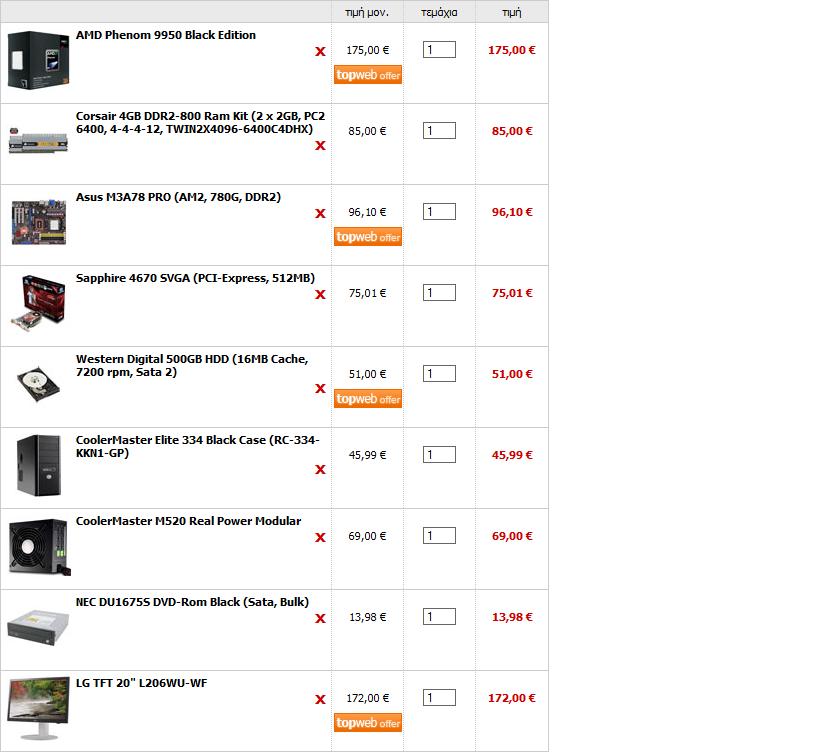Viewport: 840px width, 755px height.
Task: Remove NEC DVD-Rom with red X
Action: click(320, 618)
